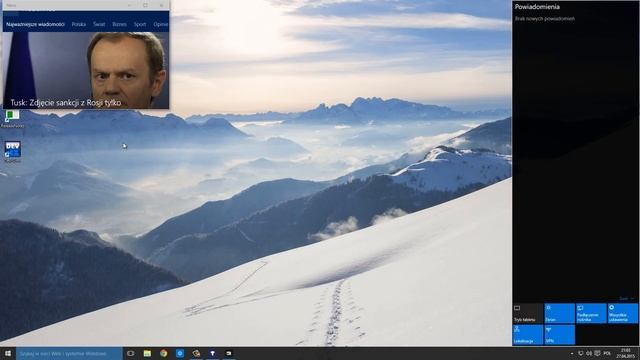Switch to Polska tab in News
Viewport: 640px width, 360px height.
(78, 24)
